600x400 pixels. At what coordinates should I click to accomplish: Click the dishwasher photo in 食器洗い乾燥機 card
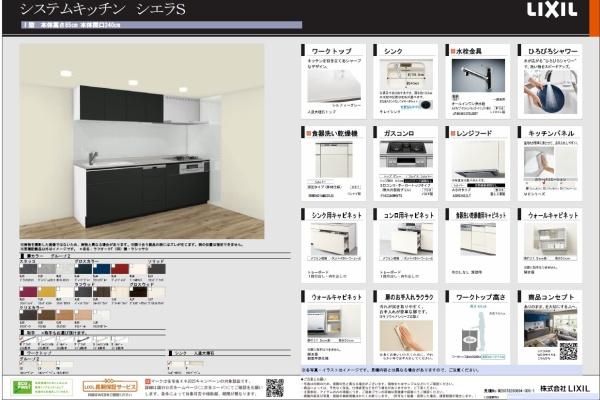click(334, 160)
